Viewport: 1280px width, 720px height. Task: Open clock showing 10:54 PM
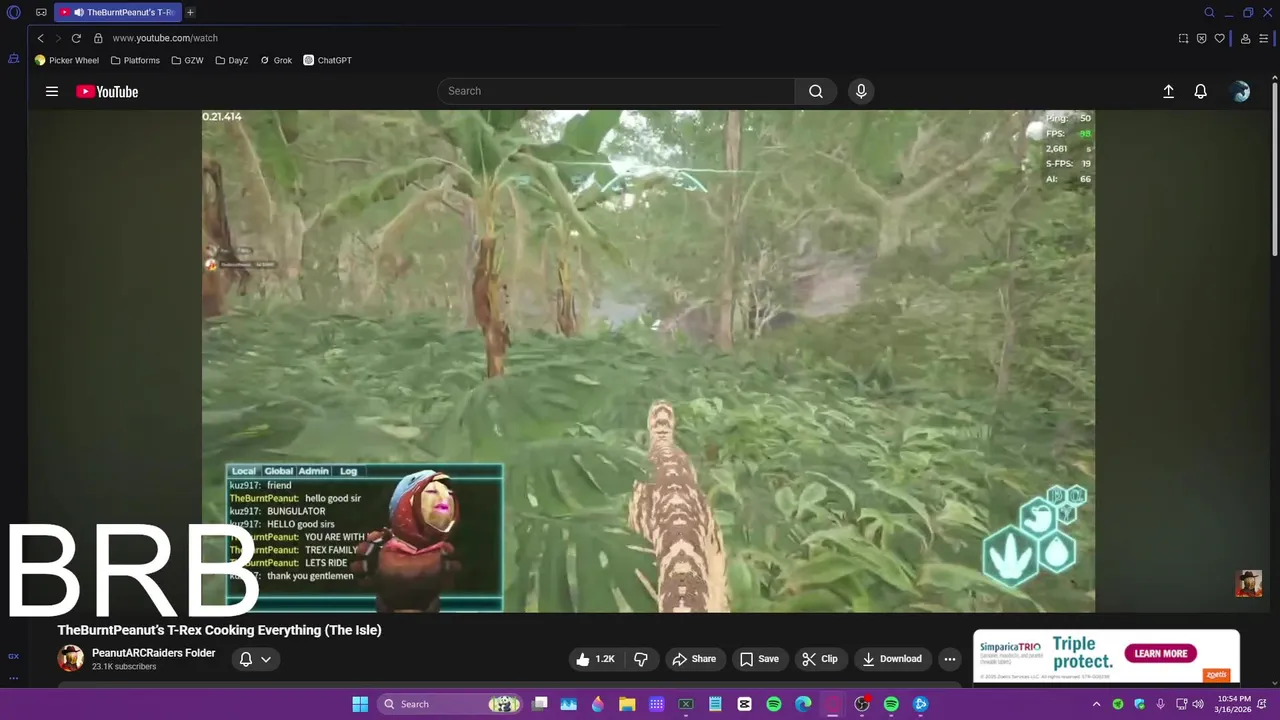click(1234, 704)
